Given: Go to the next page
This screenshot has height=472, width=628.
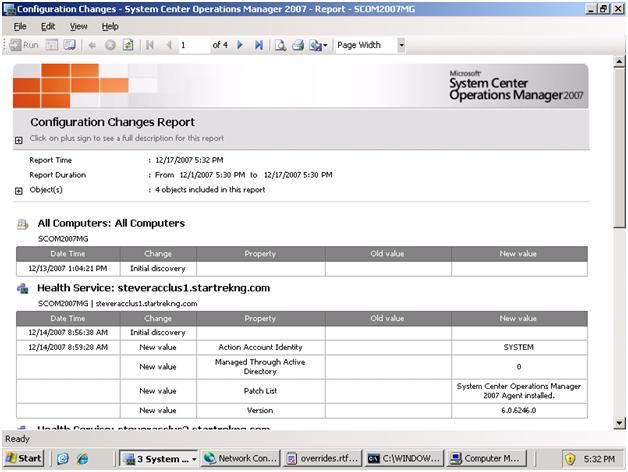Looking at the screenshot, I should [240, 45].
